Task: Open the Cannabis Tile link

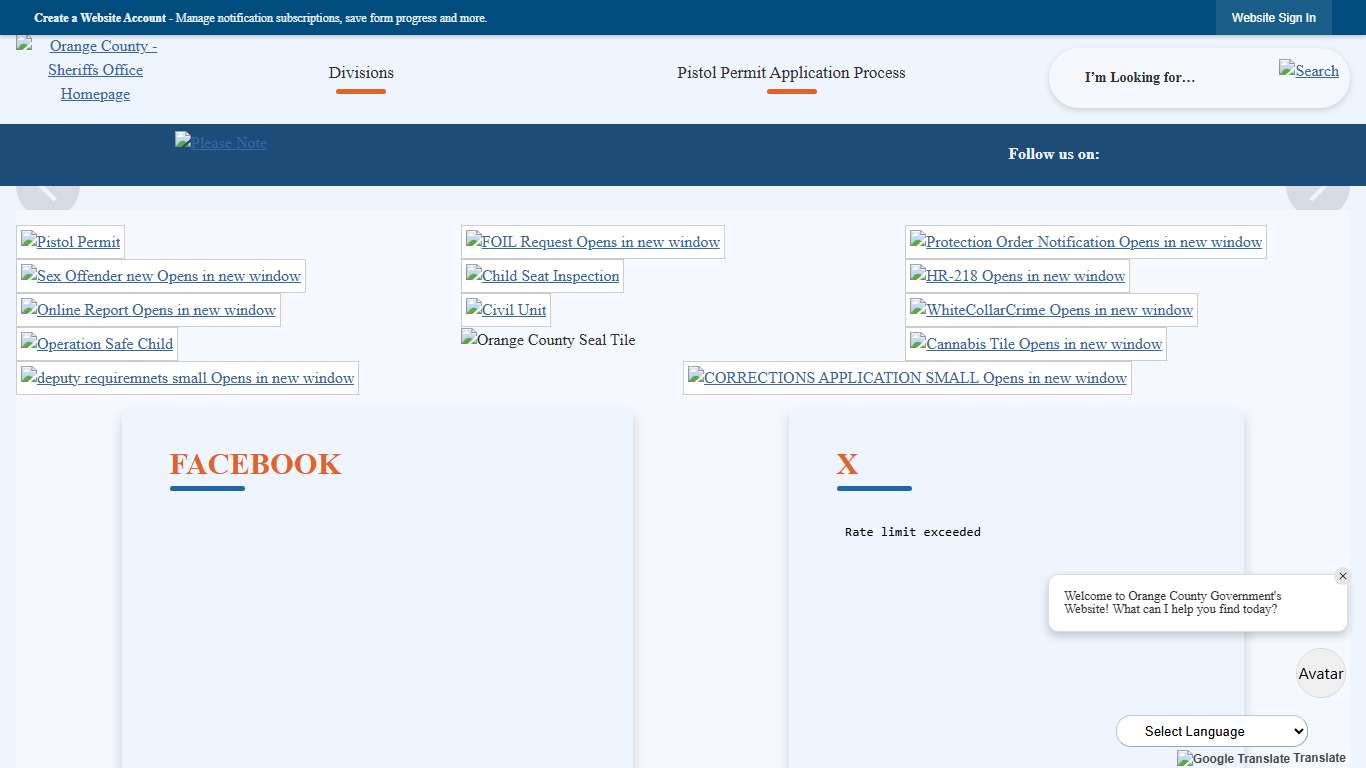Action: click(x=1035, y=344)
